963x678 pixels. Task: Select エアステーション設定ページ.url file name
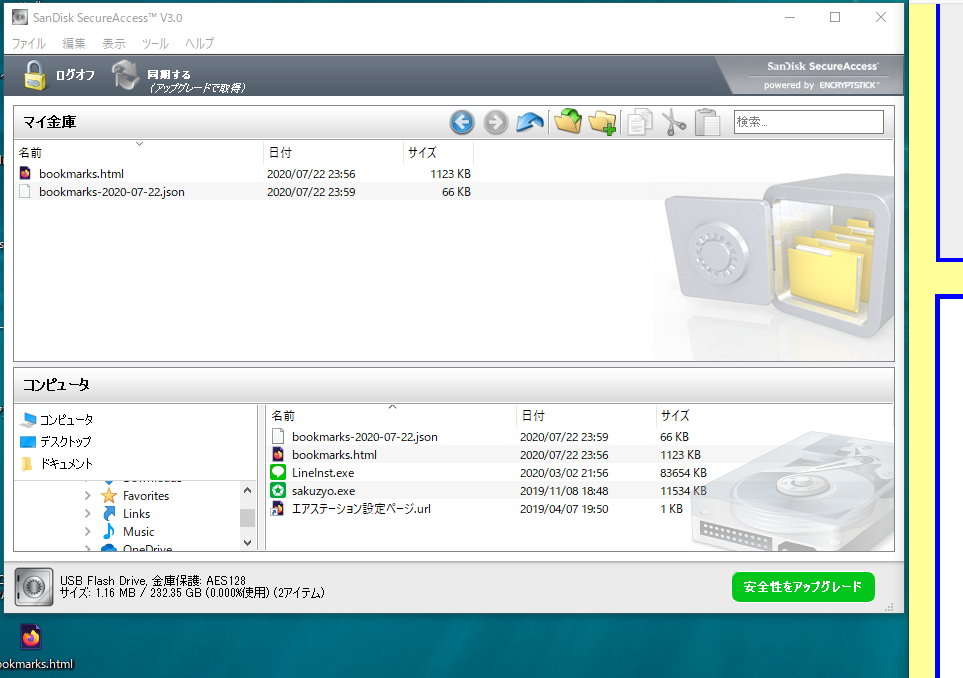click(x=361, y=508)
